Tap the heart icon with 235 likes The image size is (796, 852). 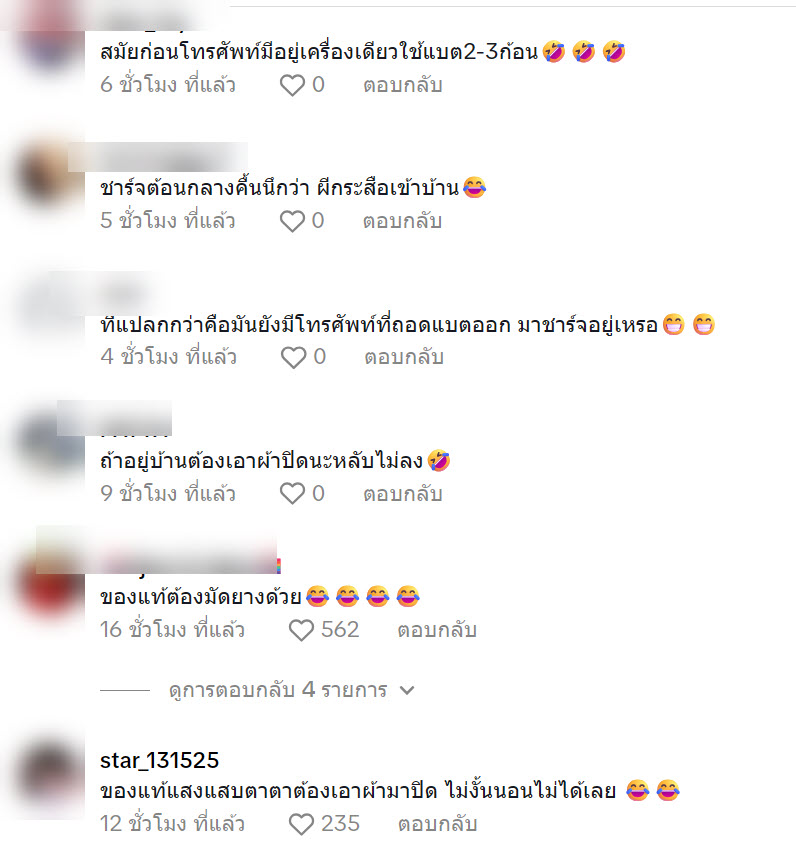click(301, 824)
